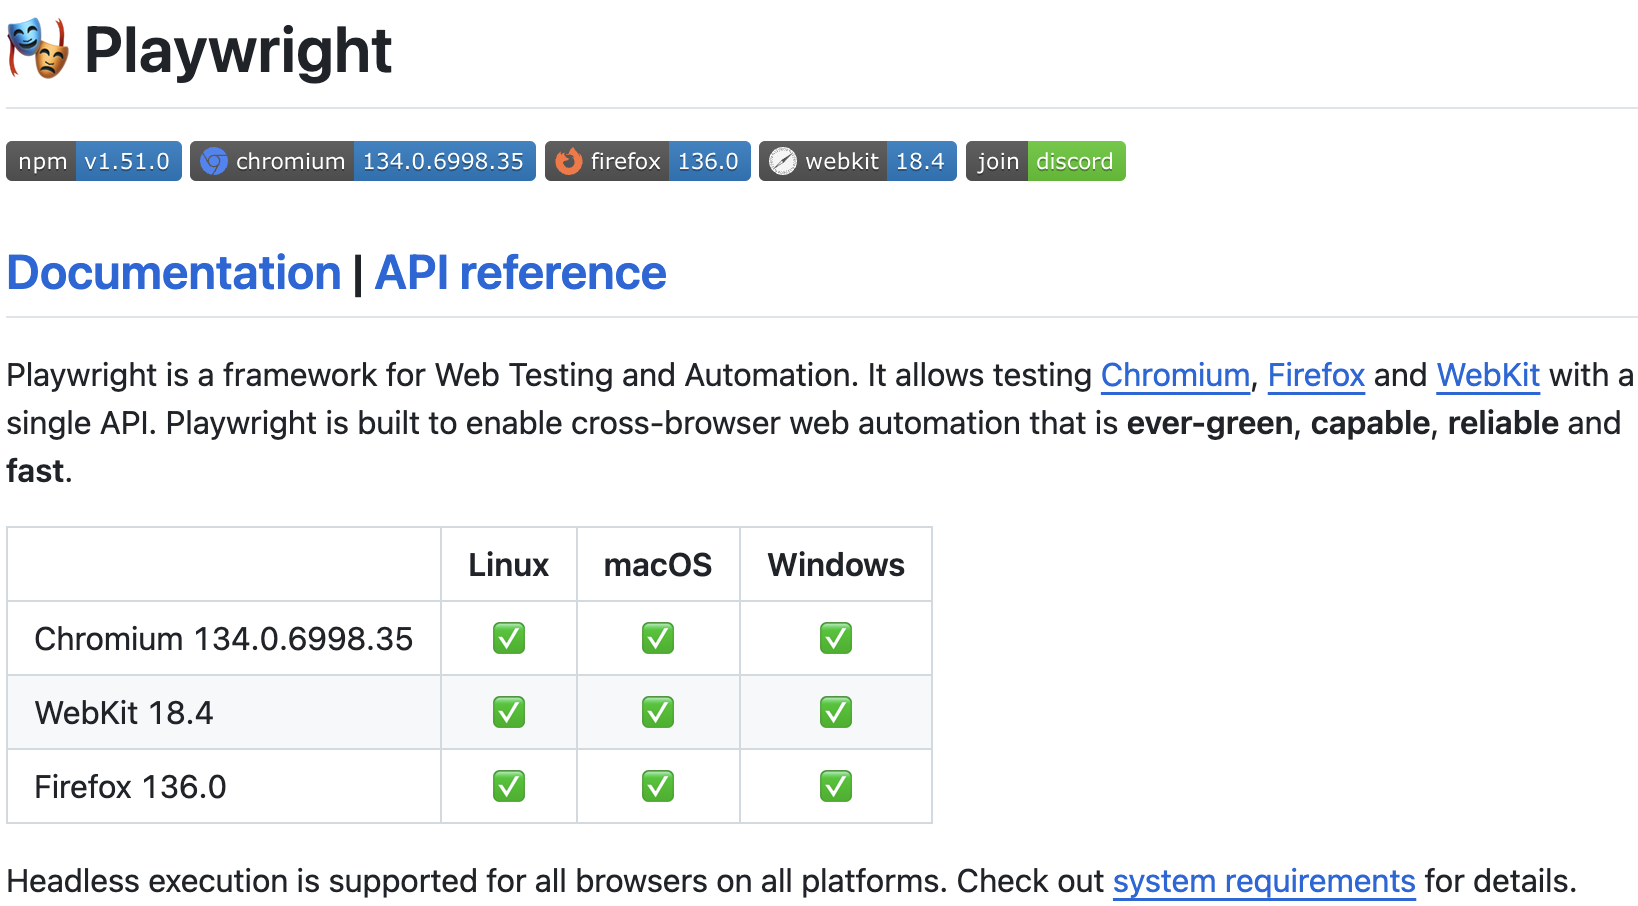Open the Documentation link
Screen dimensions: 1638x906
[x=174, y=273]
